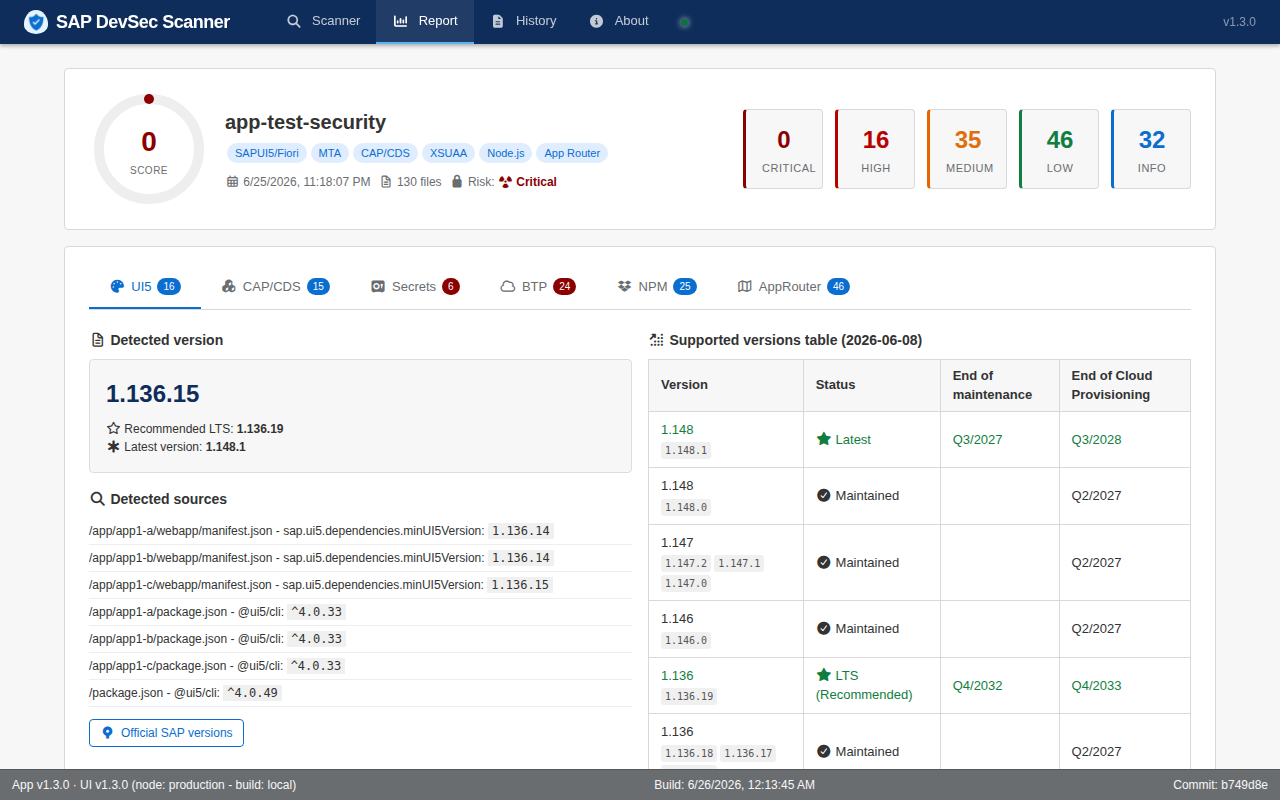Click the green star icon beside LTS status
The image size is (1280, 800).
pos(824,675)
